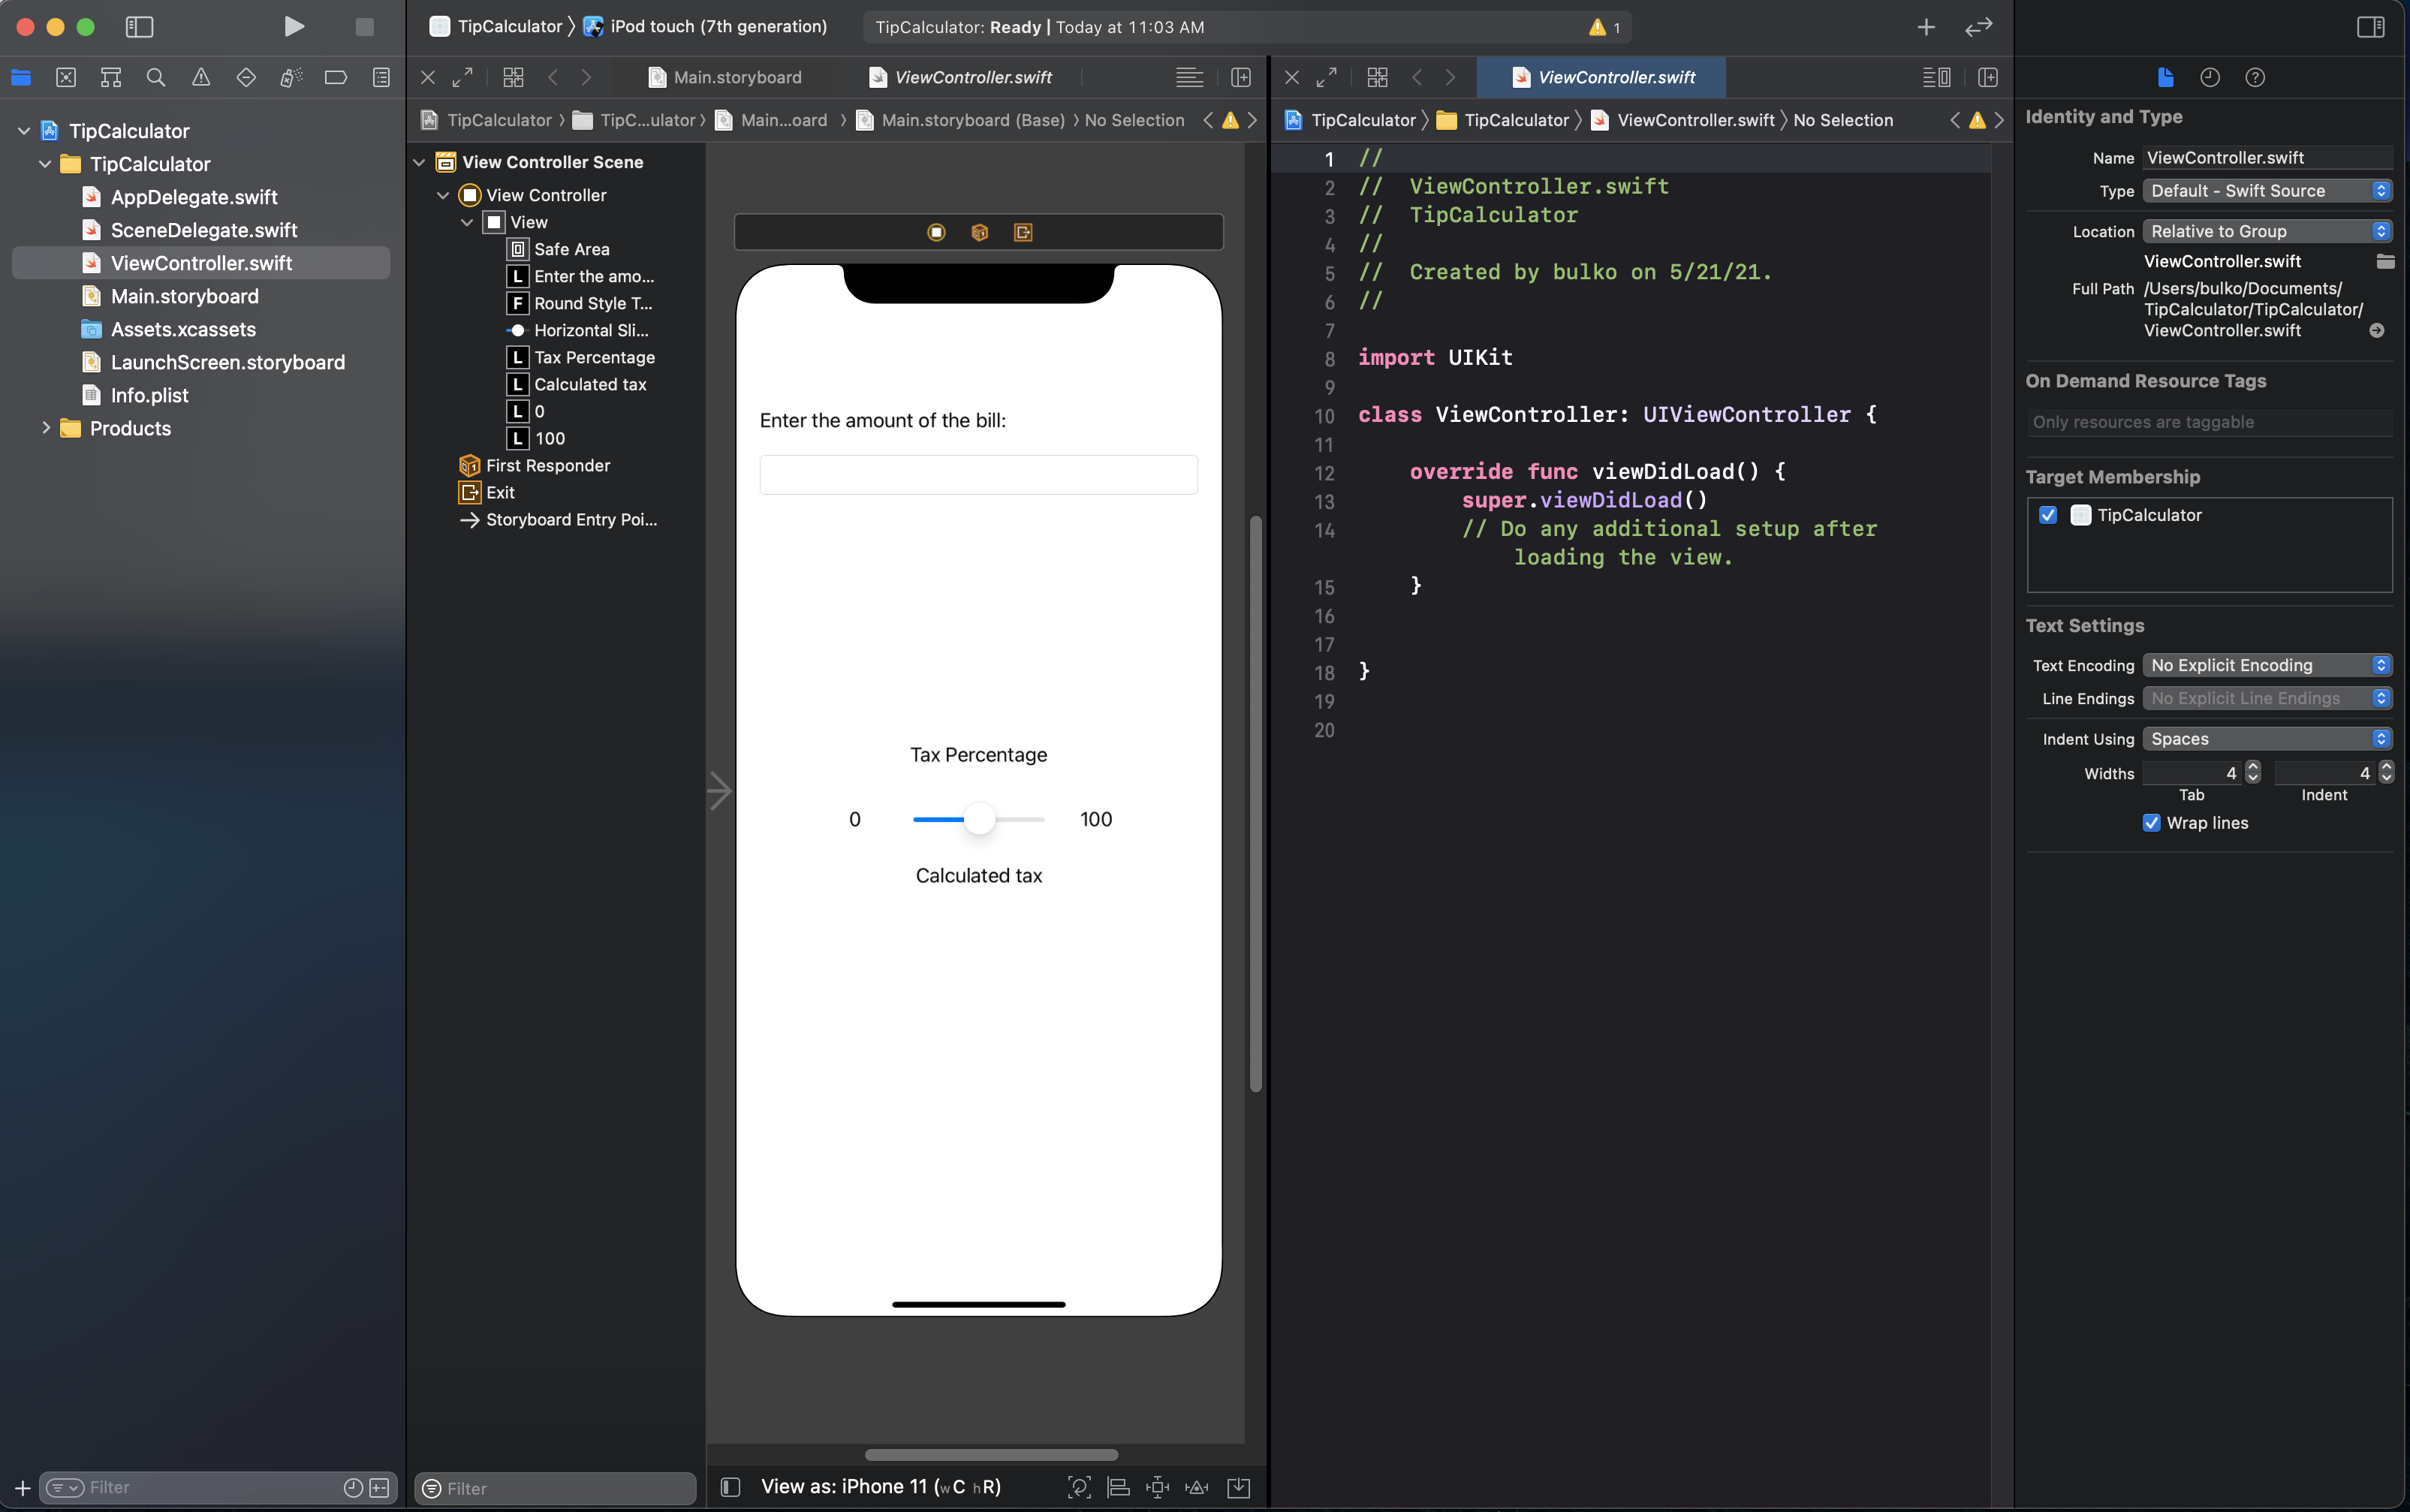The height and width of the screenshot is (1512, 2410).
Task: Select Main.storyboard in project navigator
Action: click(x=184, y=296)
